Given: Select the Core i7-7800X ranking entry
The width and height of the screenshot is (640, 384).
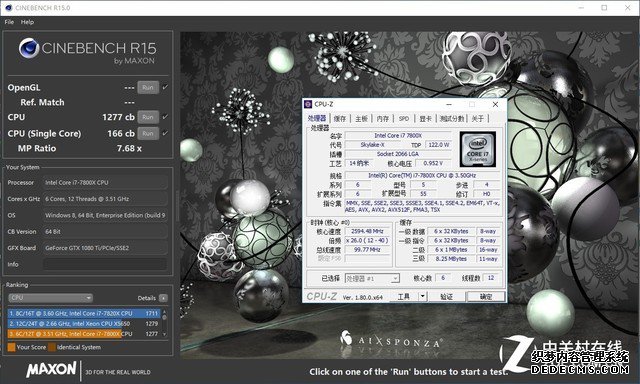Looking at the screenshot, I should point(84,334).
